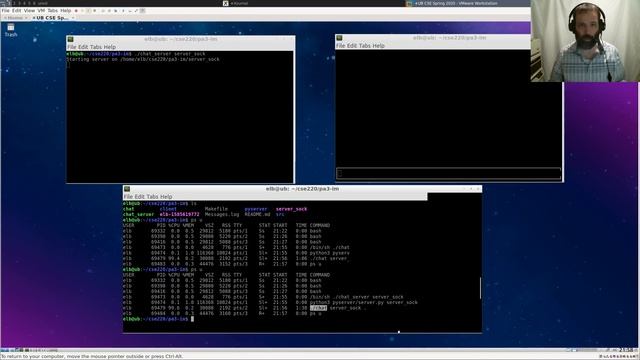Select the UB CSE Sp... VM tab
This screenshot has width=640, height=360.
[52, 18]
